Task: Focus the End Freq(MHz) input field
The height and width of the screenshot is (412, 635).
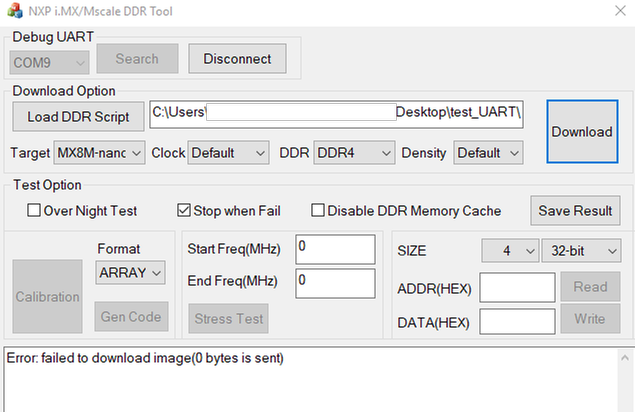Action: coord(335,281)
